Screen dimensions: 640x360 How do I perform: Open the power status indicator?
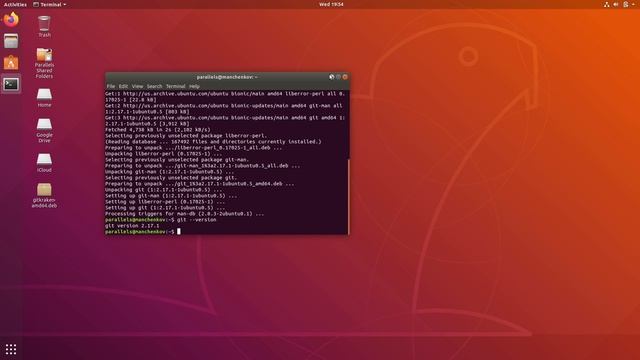[x=626, y=4]
